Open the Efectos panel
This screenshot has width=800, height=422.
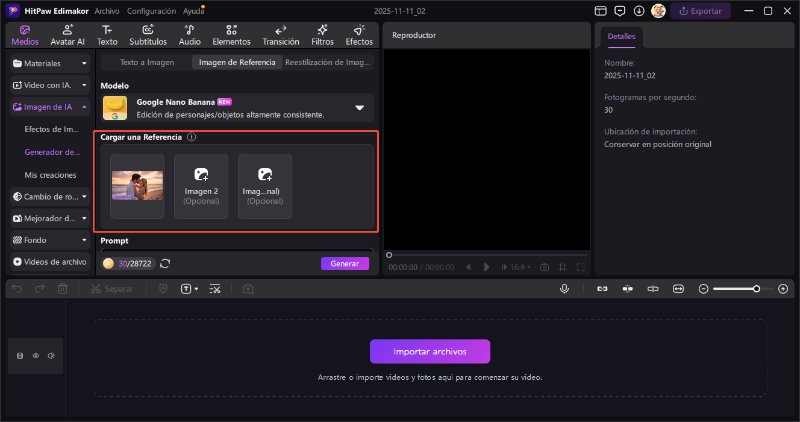pyautogui.click(x=359, y=35)
